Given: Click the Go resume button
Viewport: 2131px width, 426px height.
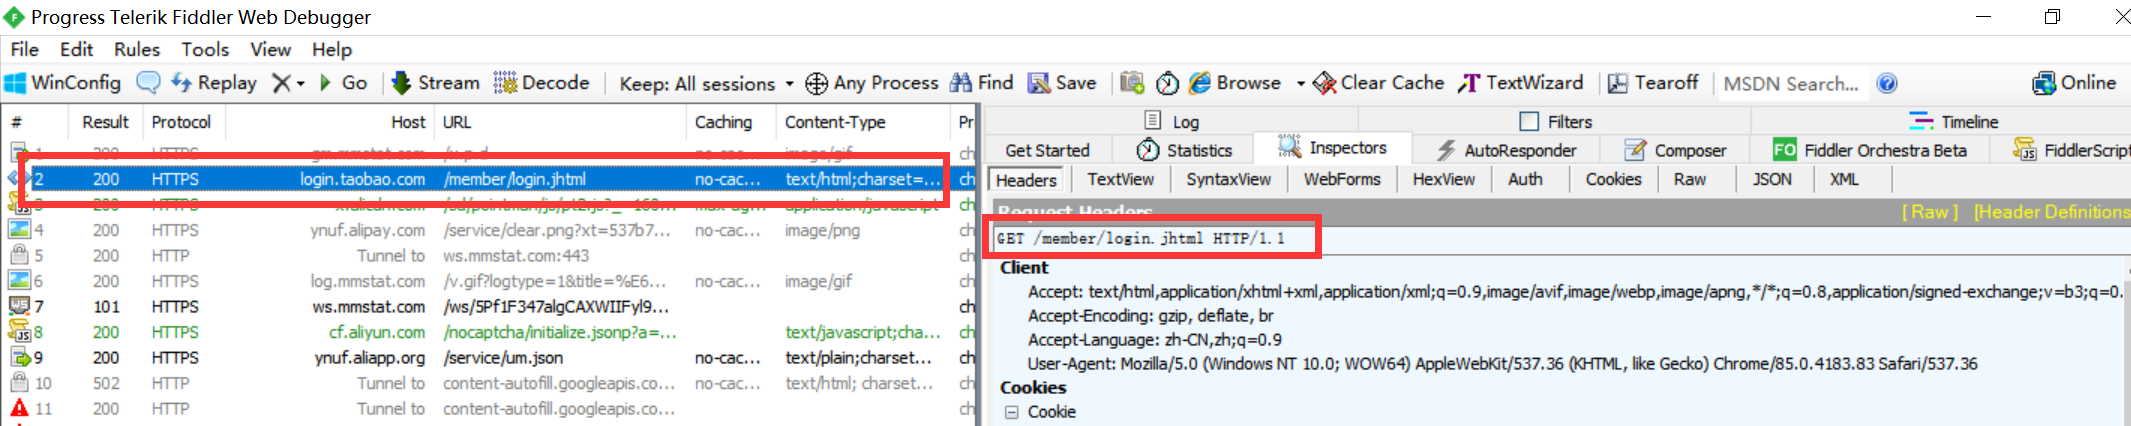Looking at the screenshot, I should 343,83.
